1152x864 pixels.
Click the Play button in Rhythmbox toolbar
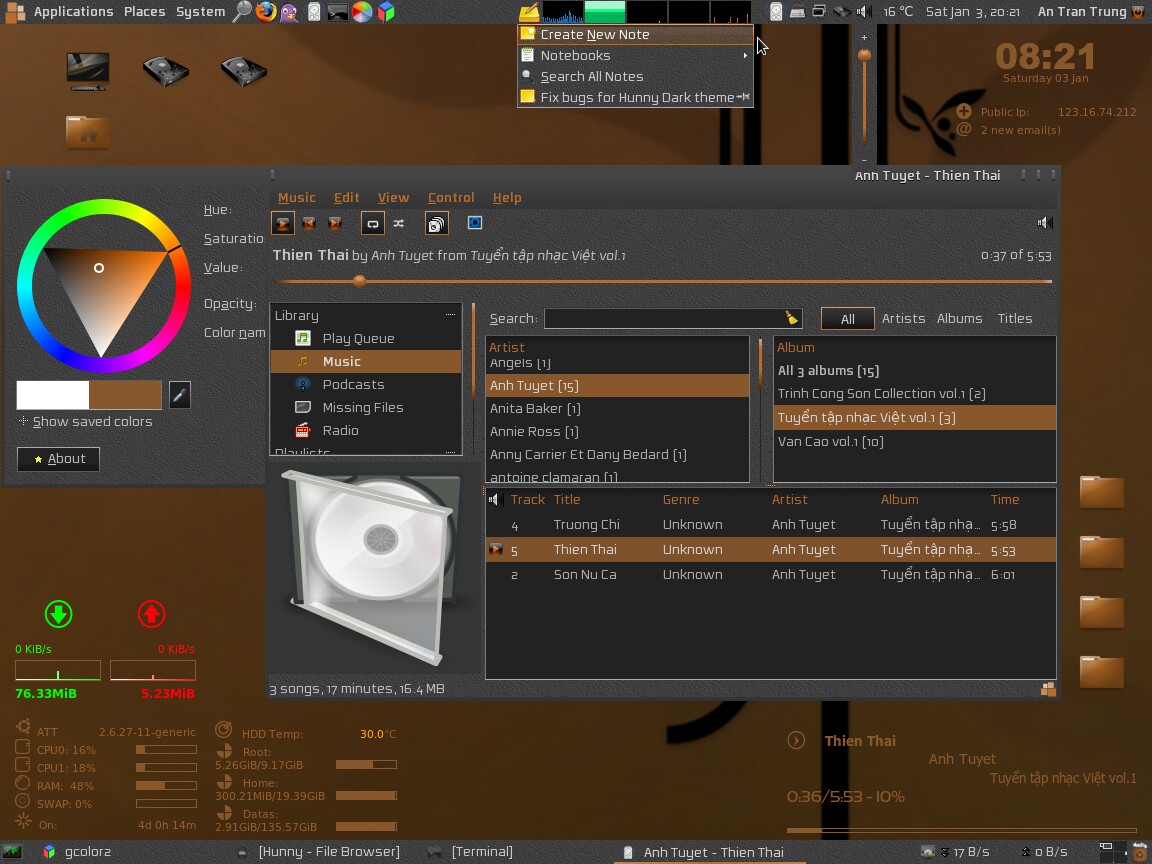click(283, 223)
